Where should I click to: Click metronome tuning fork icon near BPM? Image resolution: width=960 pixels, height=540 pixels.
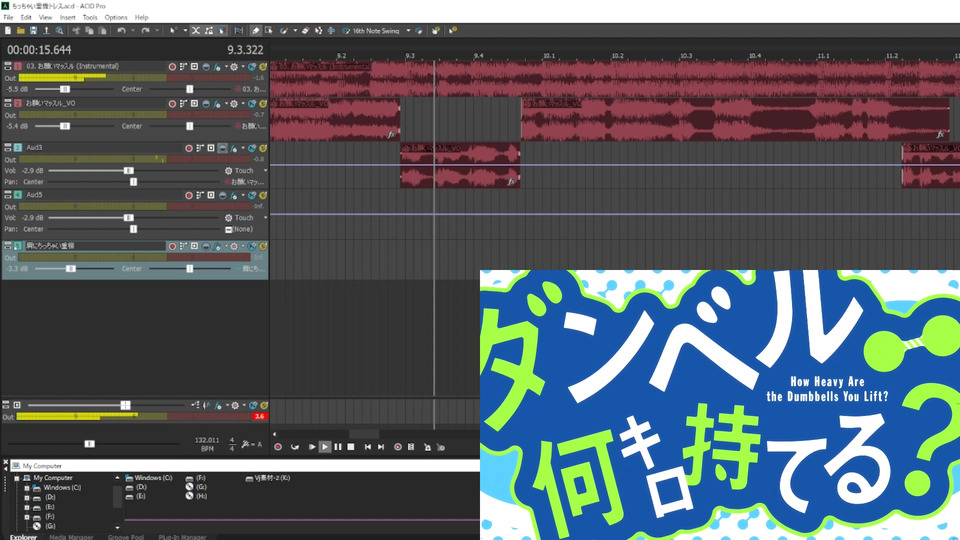246,444
